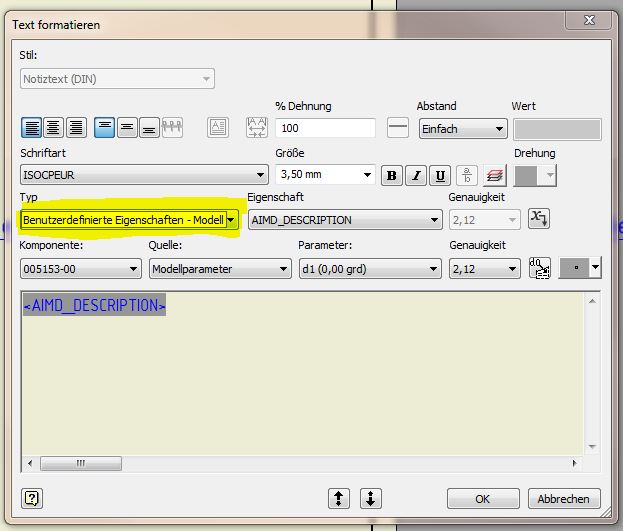Click the stacked fraction icon
The width and height of the screenshot is (623, 531).
click(x=467, y=176)
